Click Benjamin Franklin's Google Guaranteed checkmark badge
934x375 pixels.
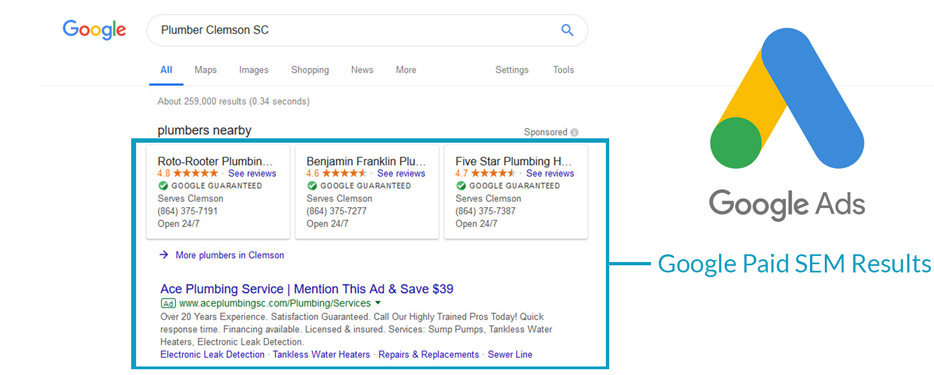[x=311, y=186]
